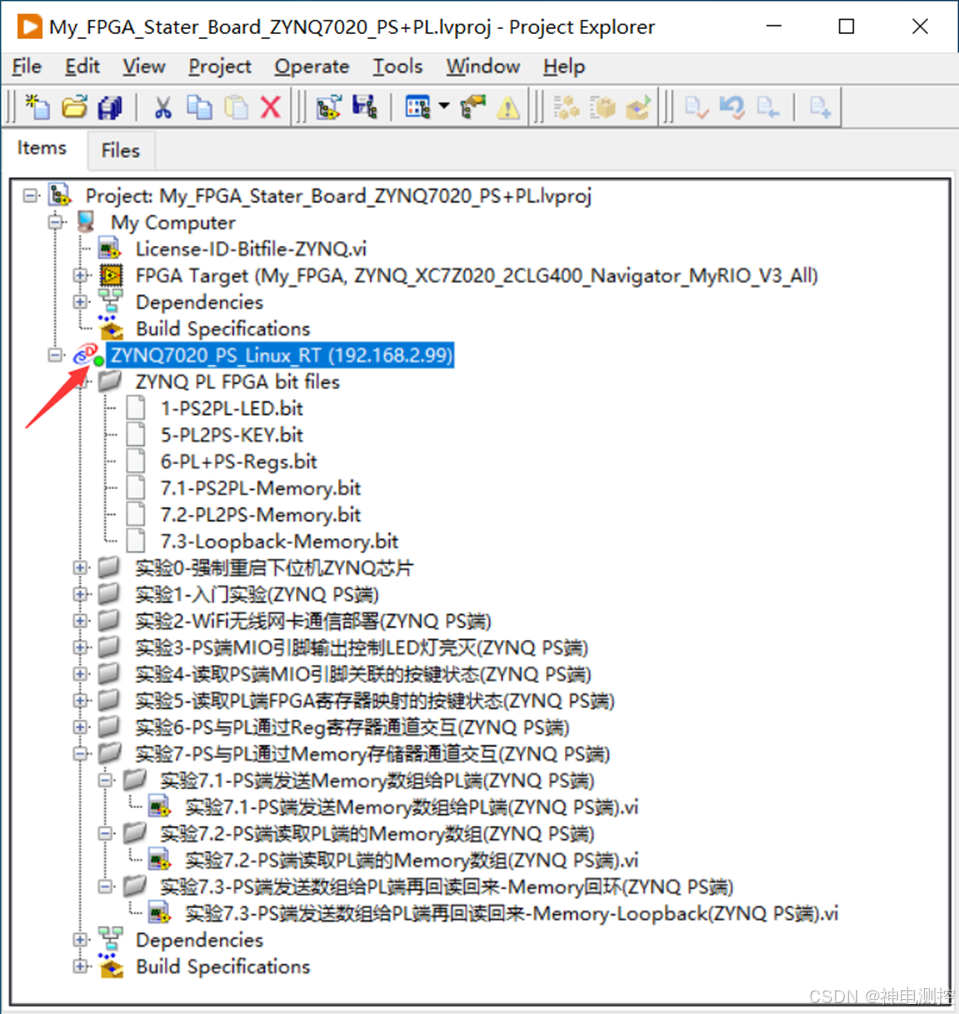The image size is (959, 1014).
Task: Expand Dependencies under ZYNQ7020 target
Action: (80, 940)
